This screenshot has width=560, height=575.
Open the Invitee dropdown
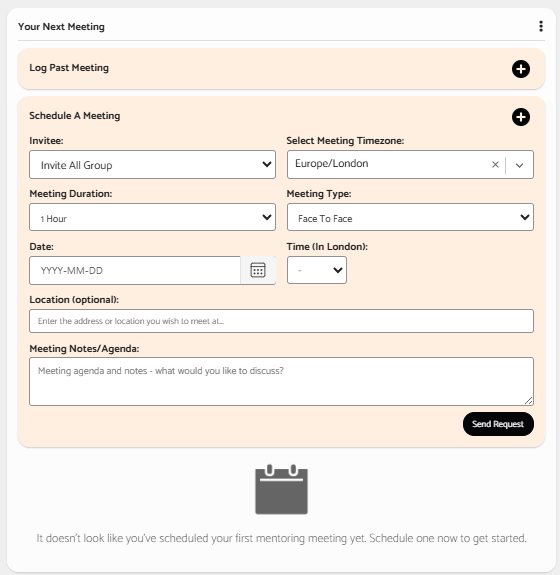click(x=153, y=165)
